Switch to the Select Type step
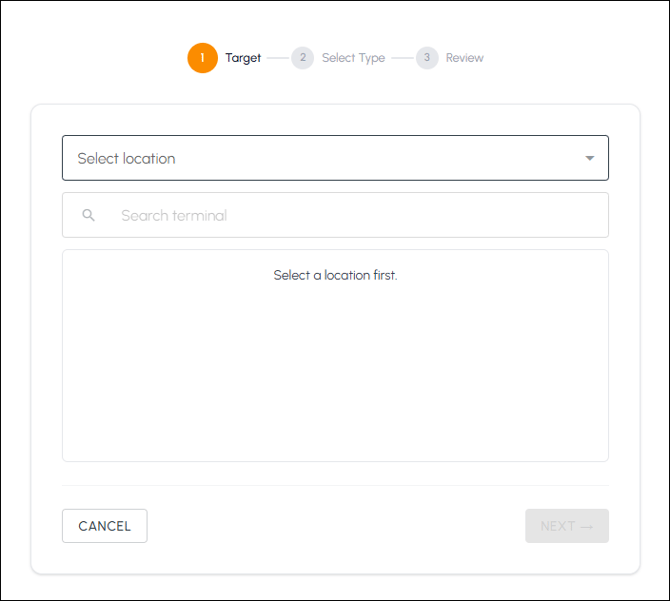Image resolution: width=670 pixels, height=601 pixels. pos(353,58)
